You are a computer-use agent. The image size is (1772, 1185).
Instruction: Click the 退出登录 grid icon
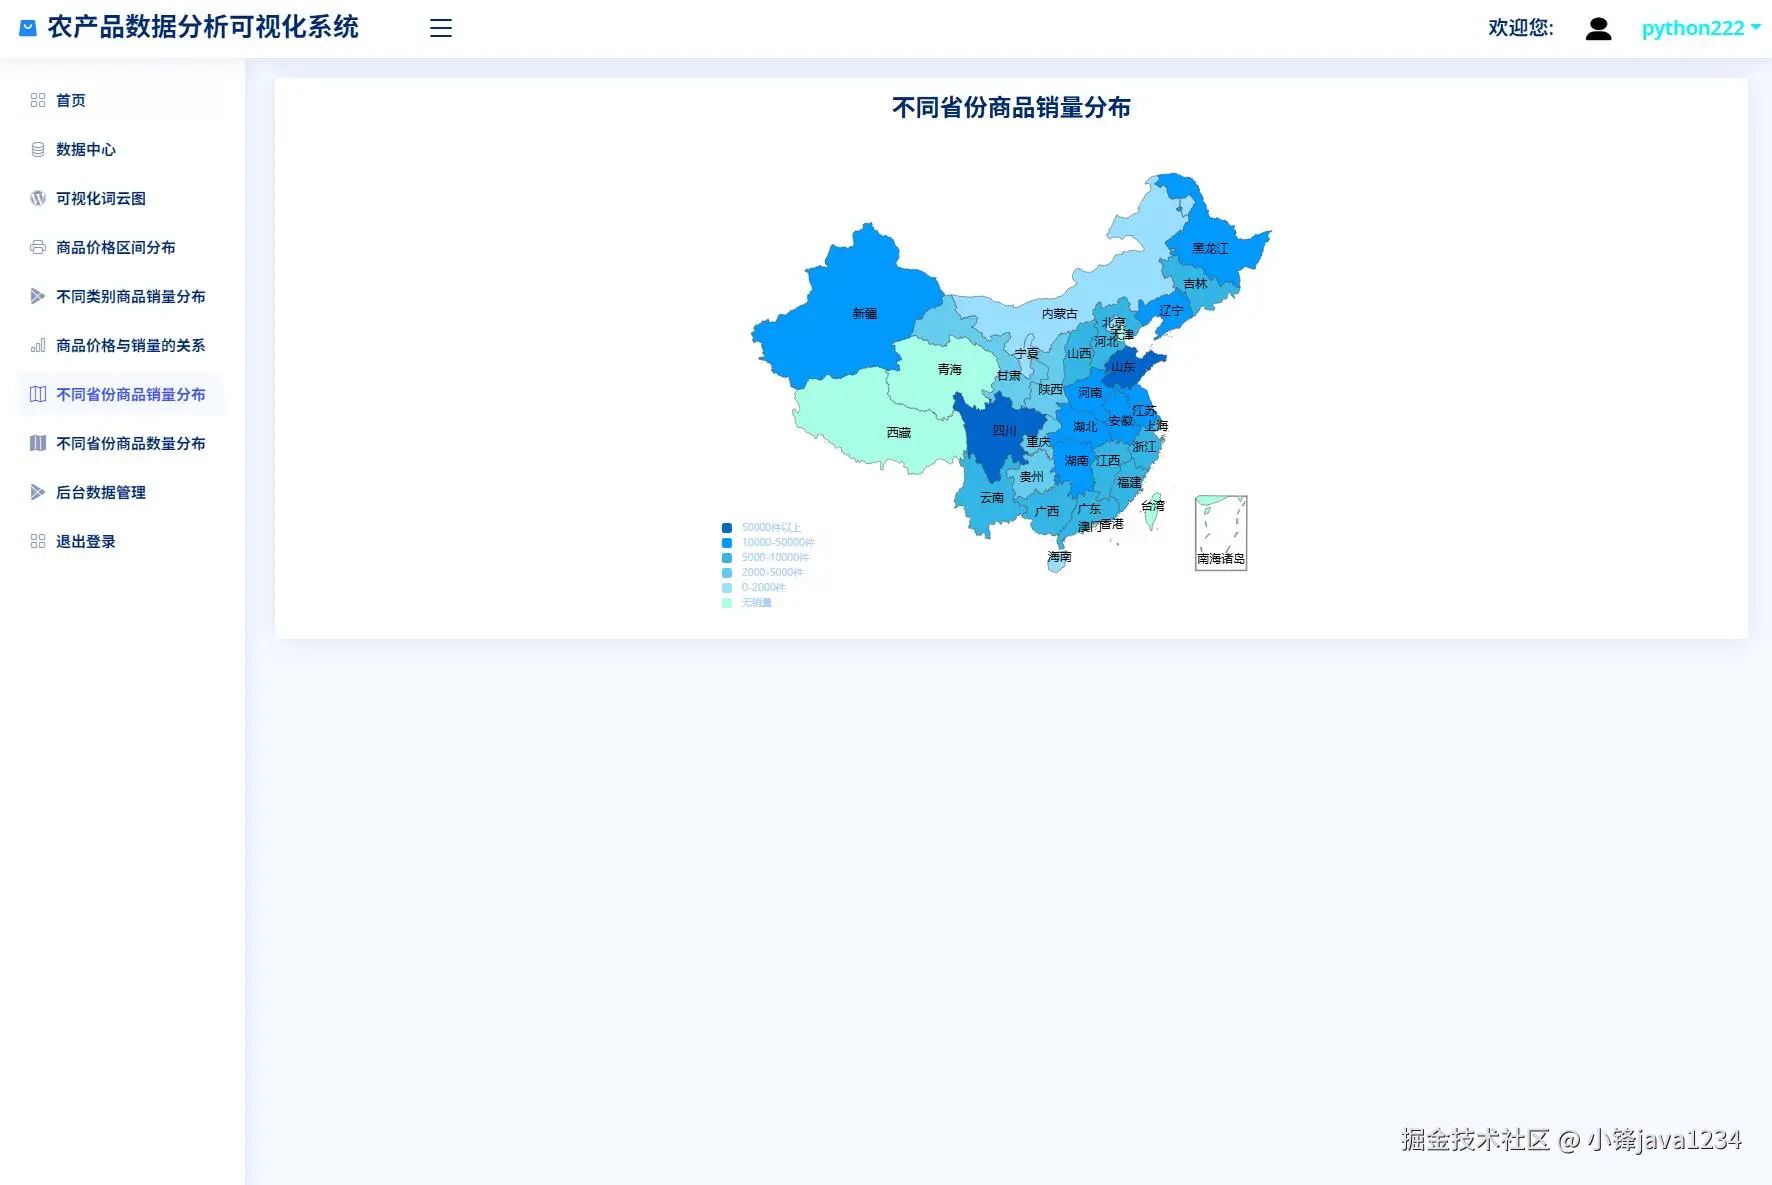click(x=38, y=541)
